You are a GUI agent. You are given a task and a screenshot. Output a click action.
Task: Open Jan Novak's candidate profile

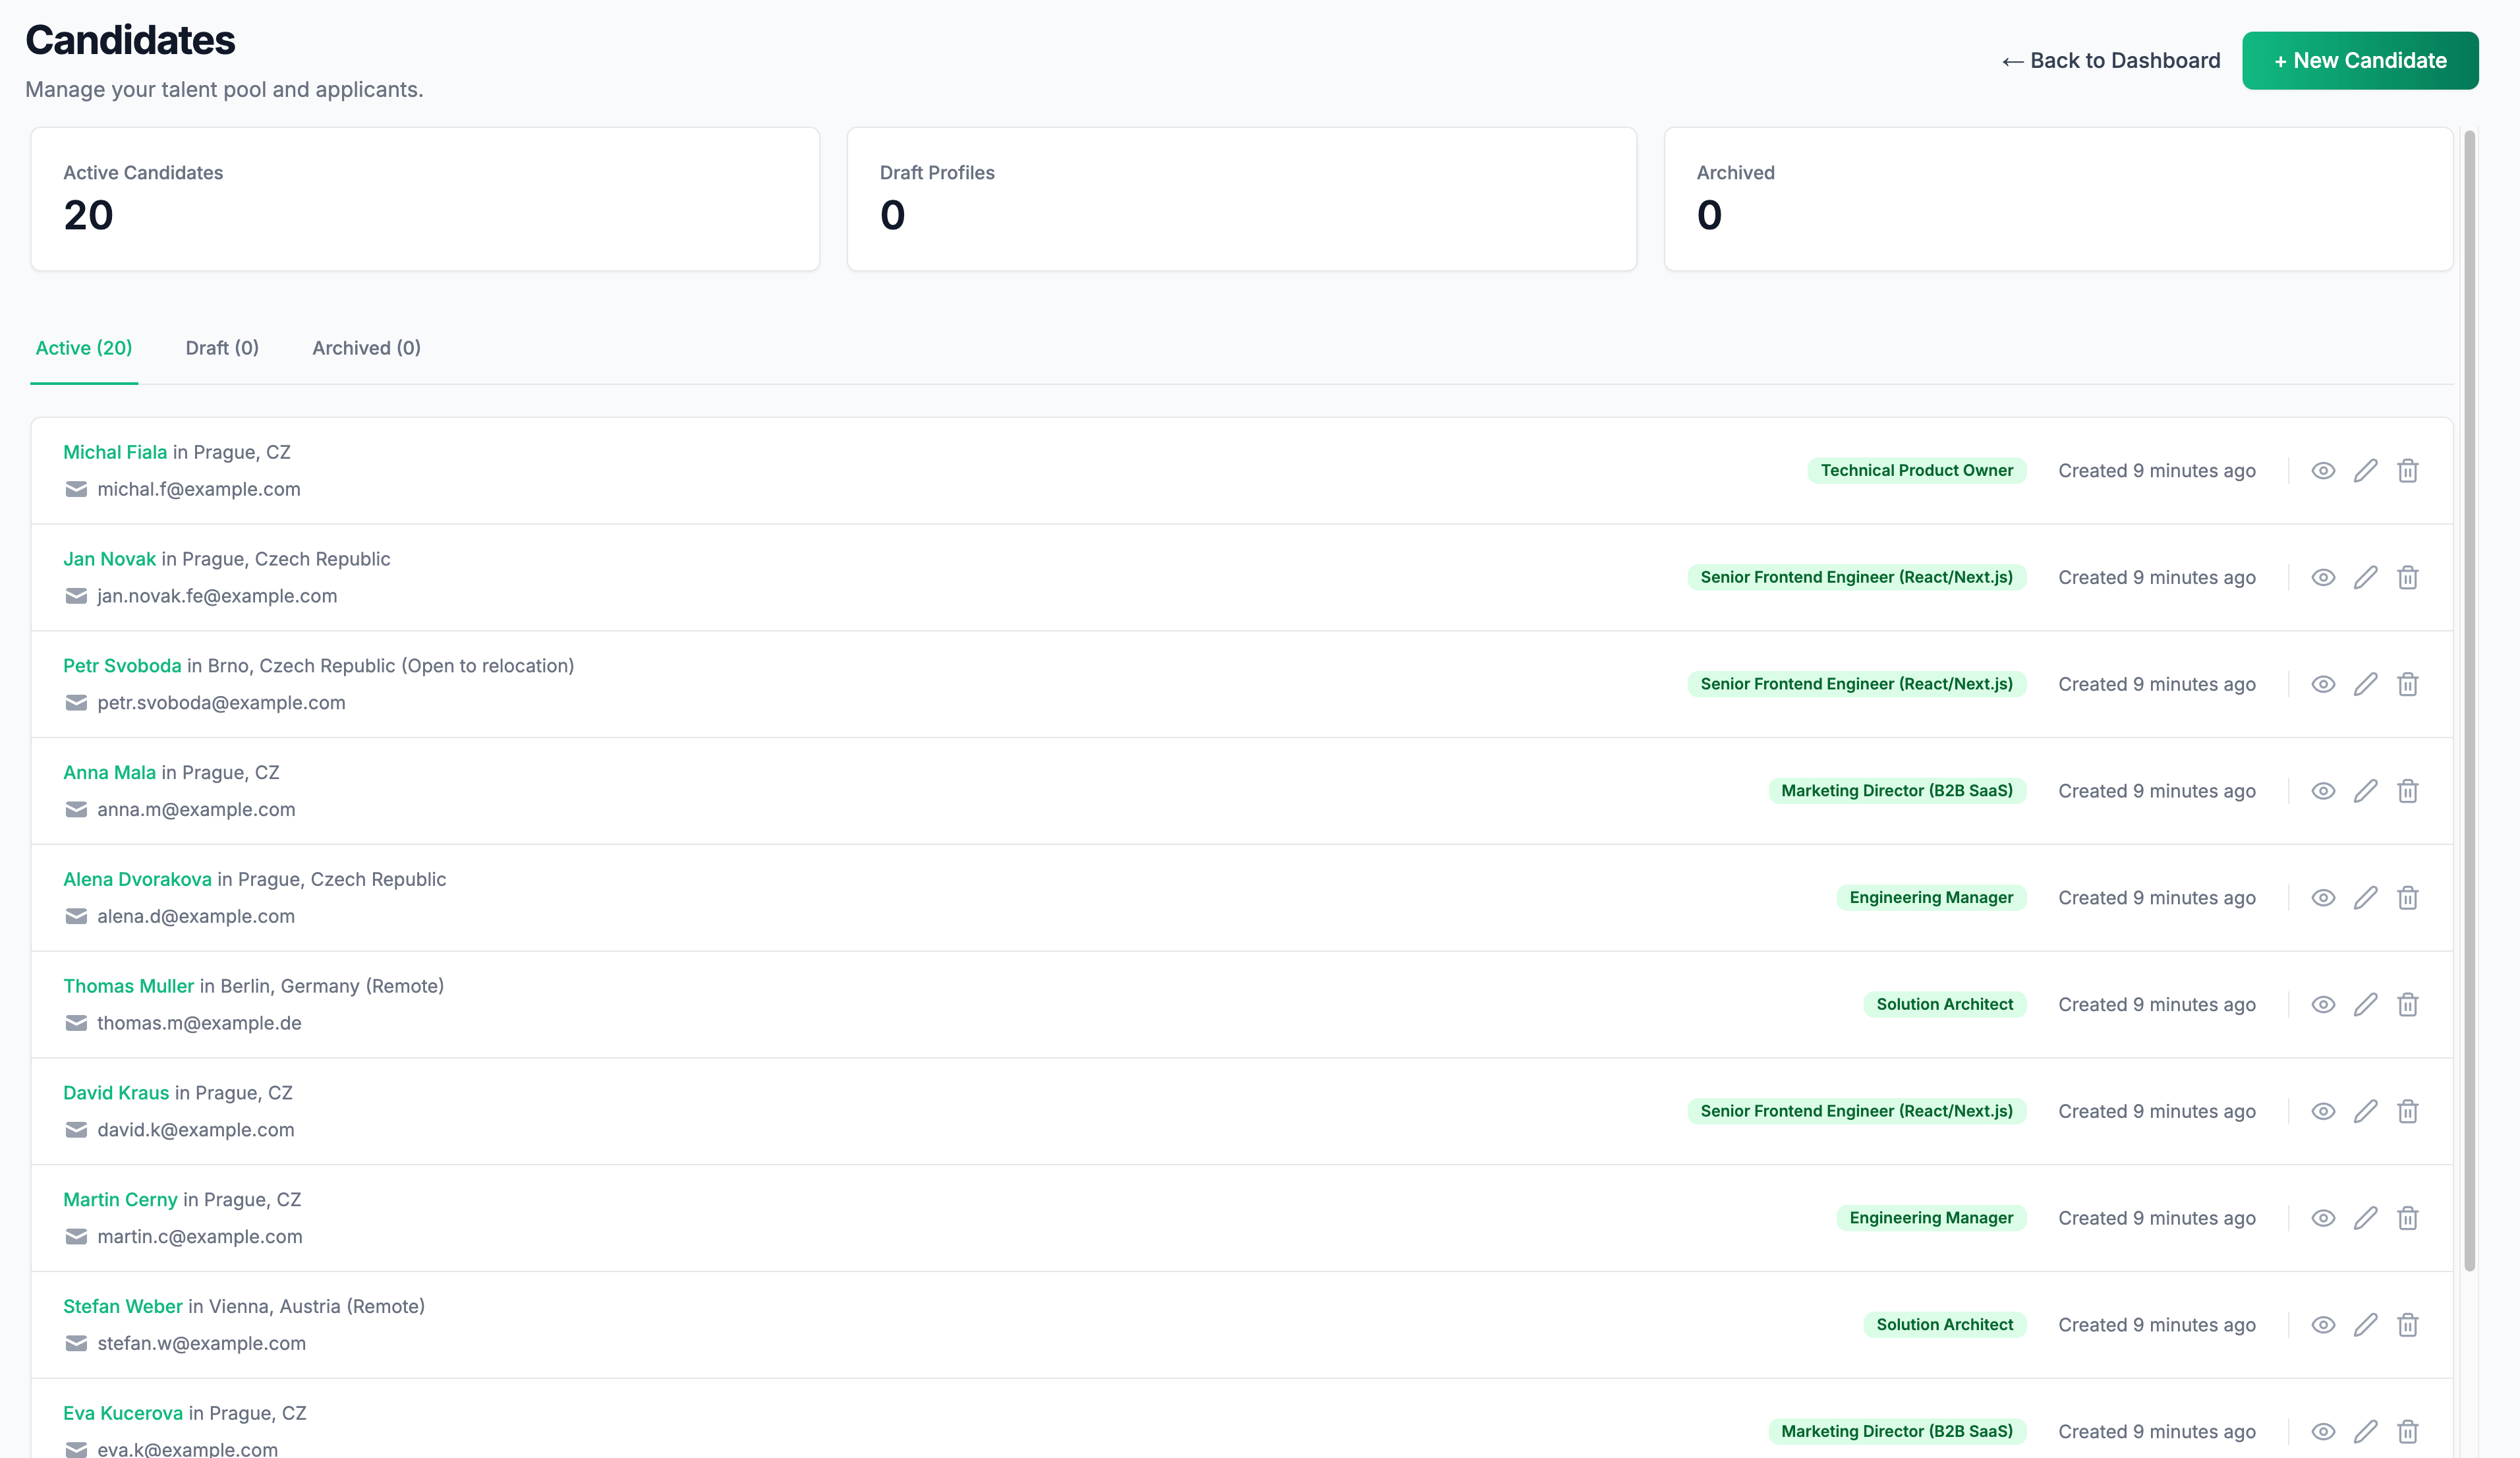[109, 558]
